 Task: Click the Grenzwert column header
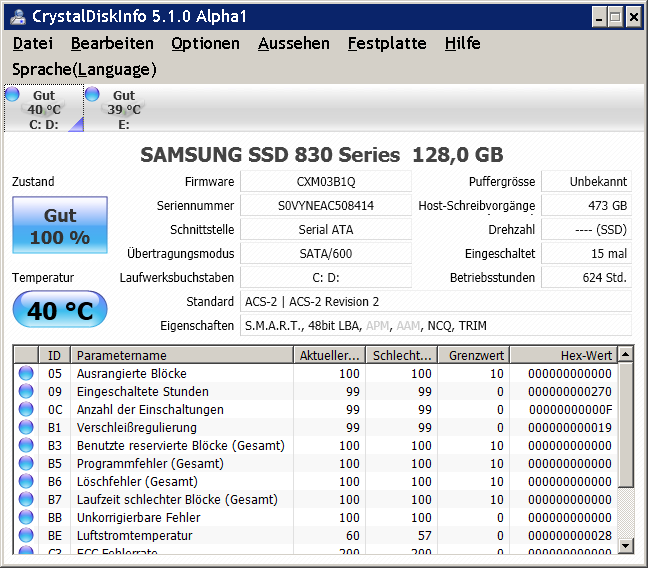[474, 355]
